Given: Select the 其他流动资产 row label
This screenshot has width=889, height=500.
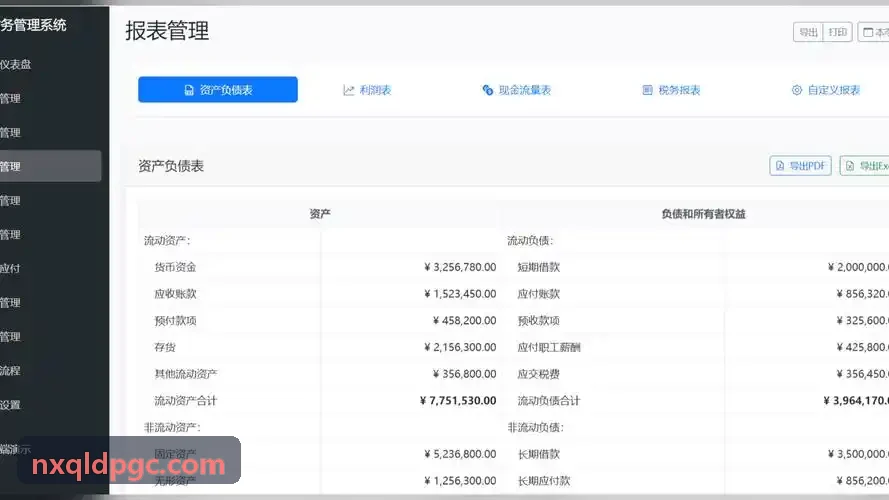Looking at the screenshot, I should tap(186, 374).
